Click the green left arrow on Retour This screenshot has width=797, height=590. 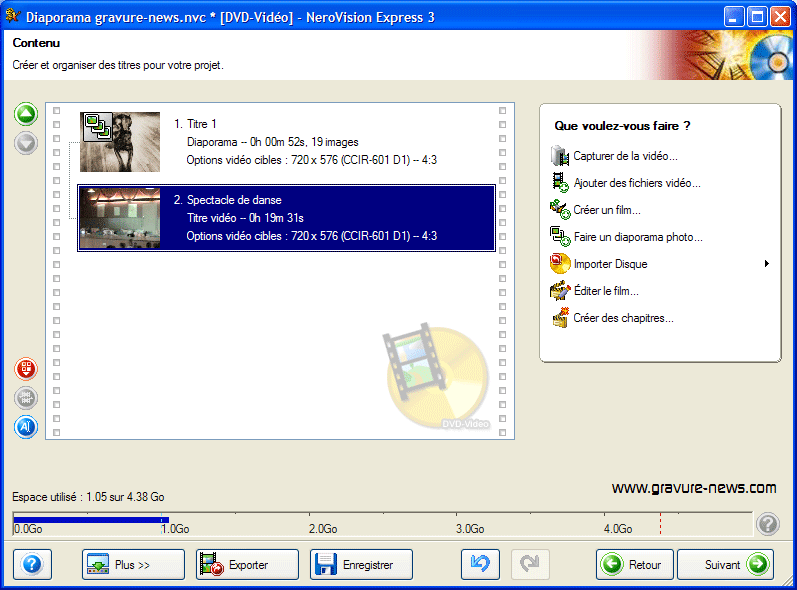(612, 564)
